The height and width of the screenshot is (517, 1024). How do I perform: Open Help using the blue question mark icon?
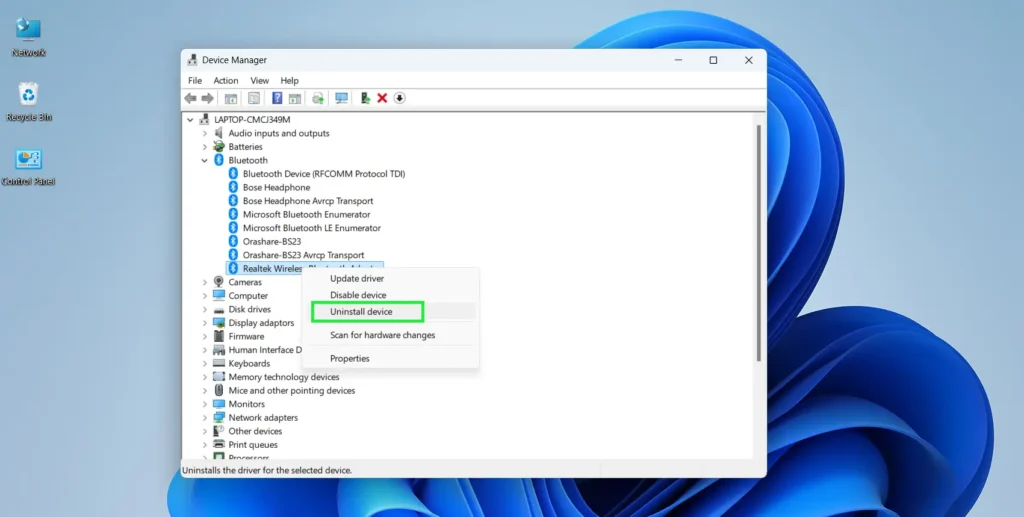(x=277, y=98)
